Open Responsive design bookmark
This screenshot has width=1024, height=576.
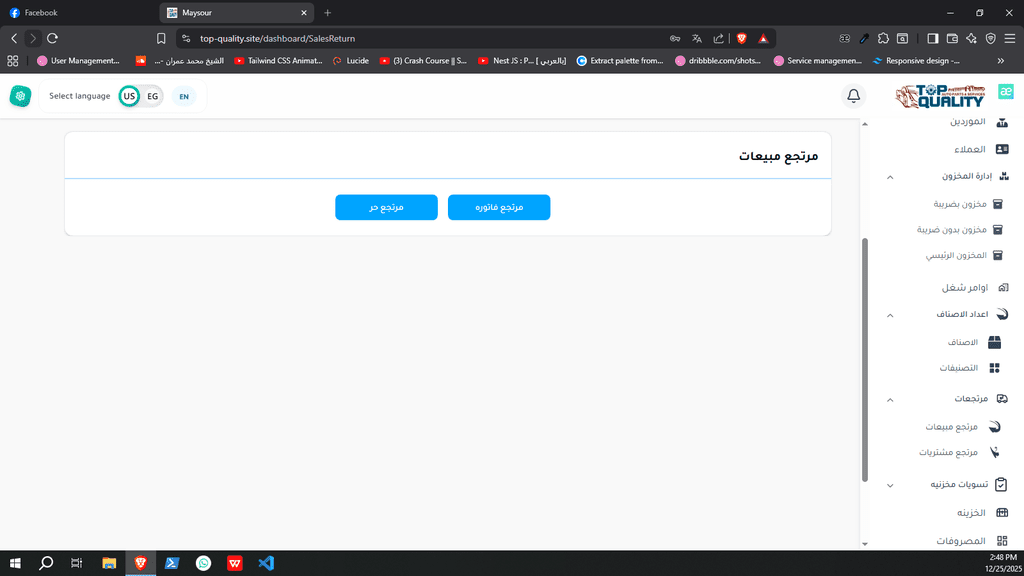click(x=916, y=61)
